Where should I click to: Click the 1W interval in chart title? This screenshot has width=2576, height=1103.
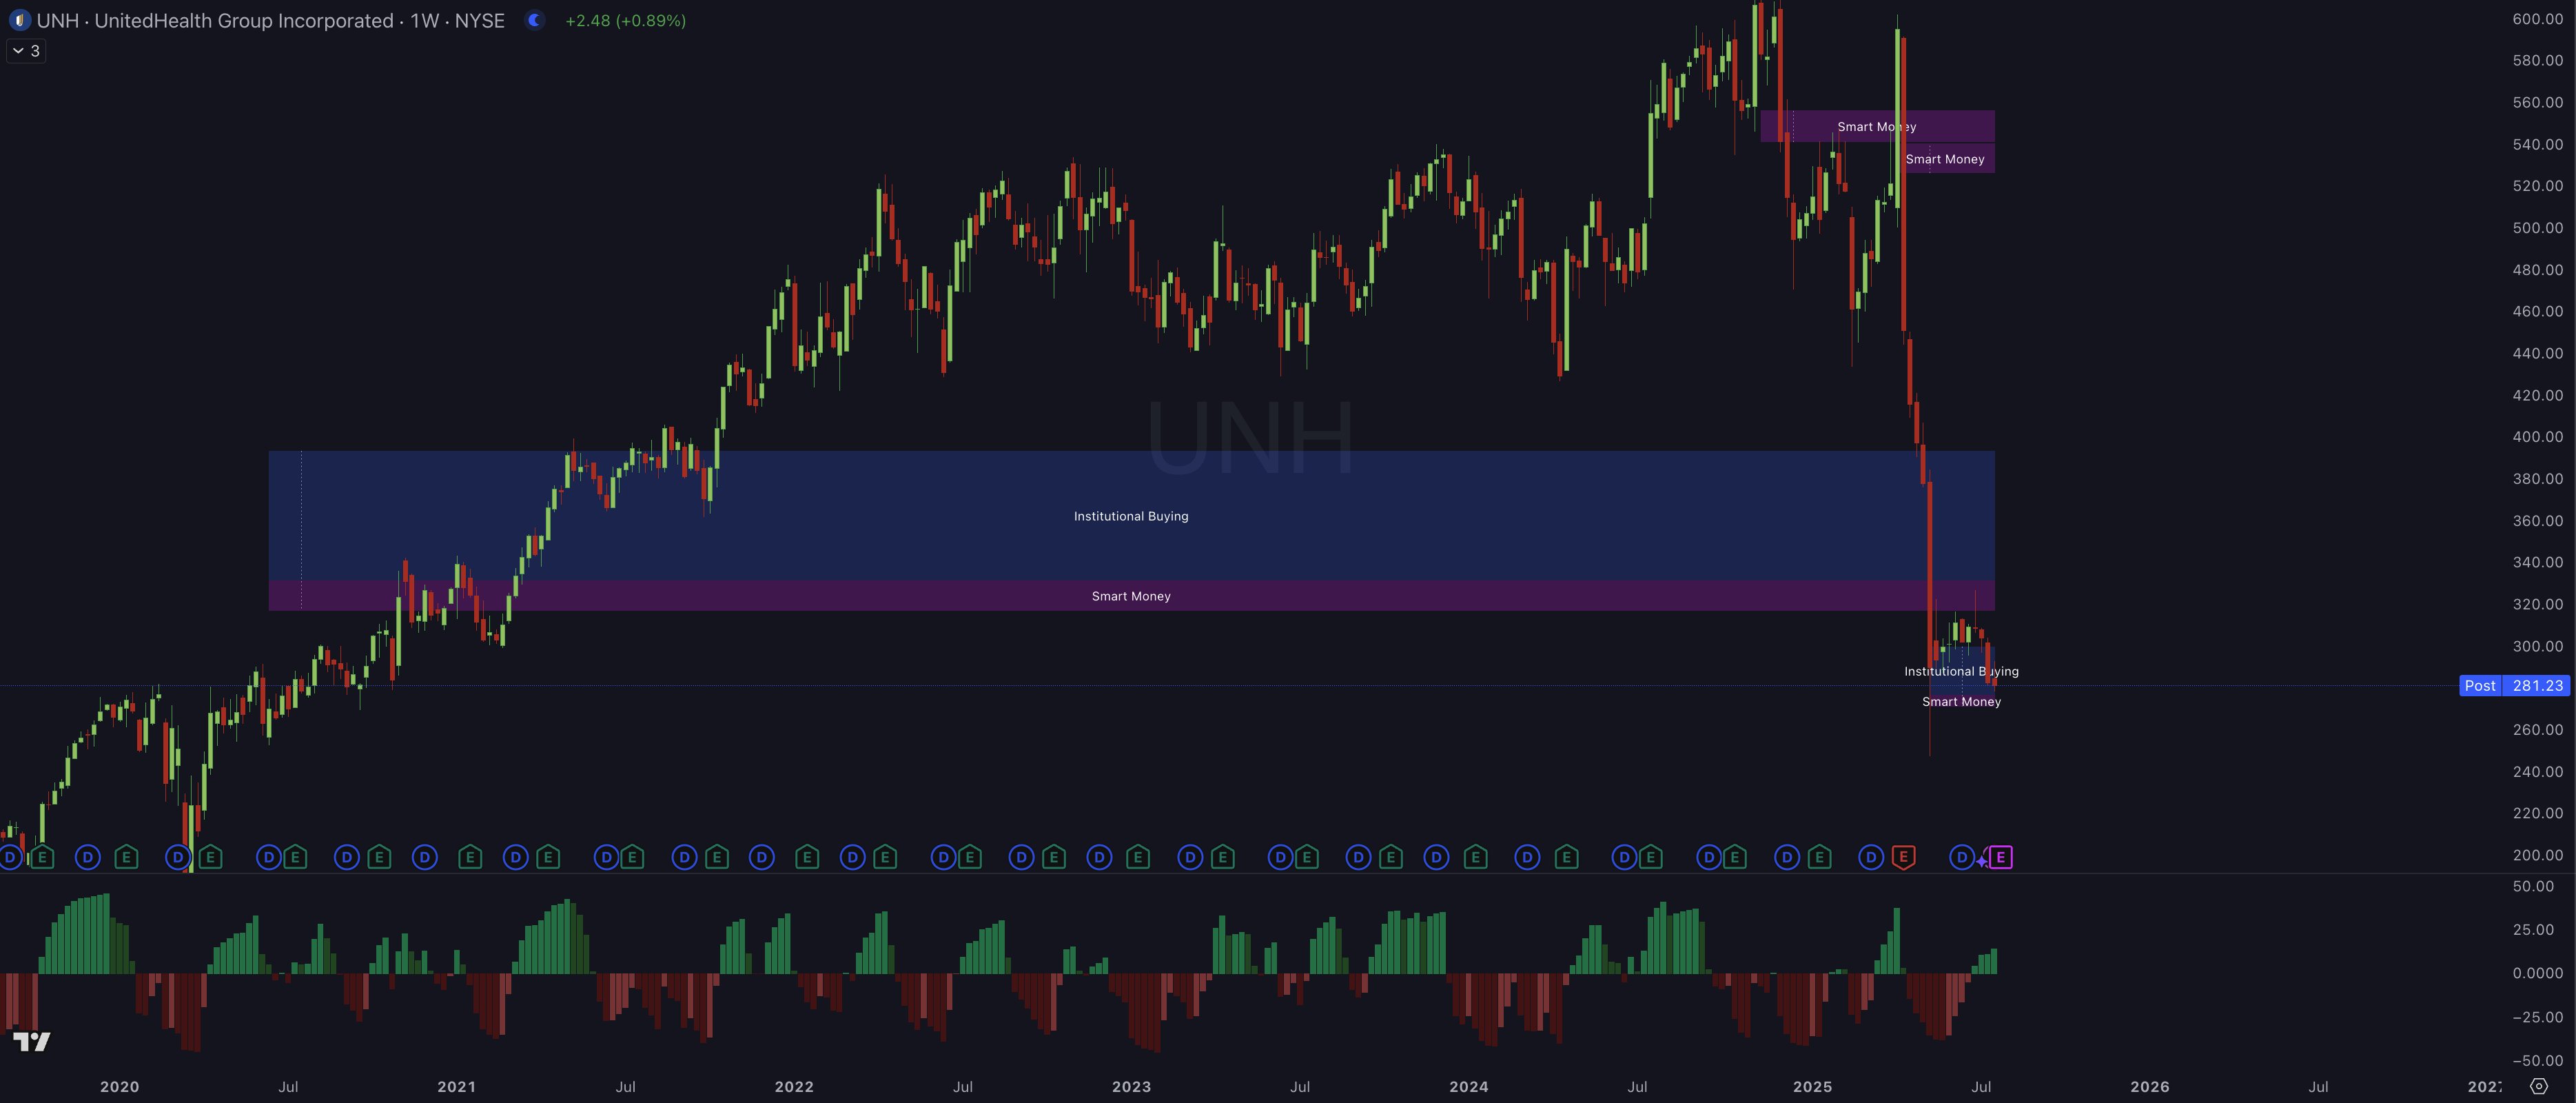(424, 20)
